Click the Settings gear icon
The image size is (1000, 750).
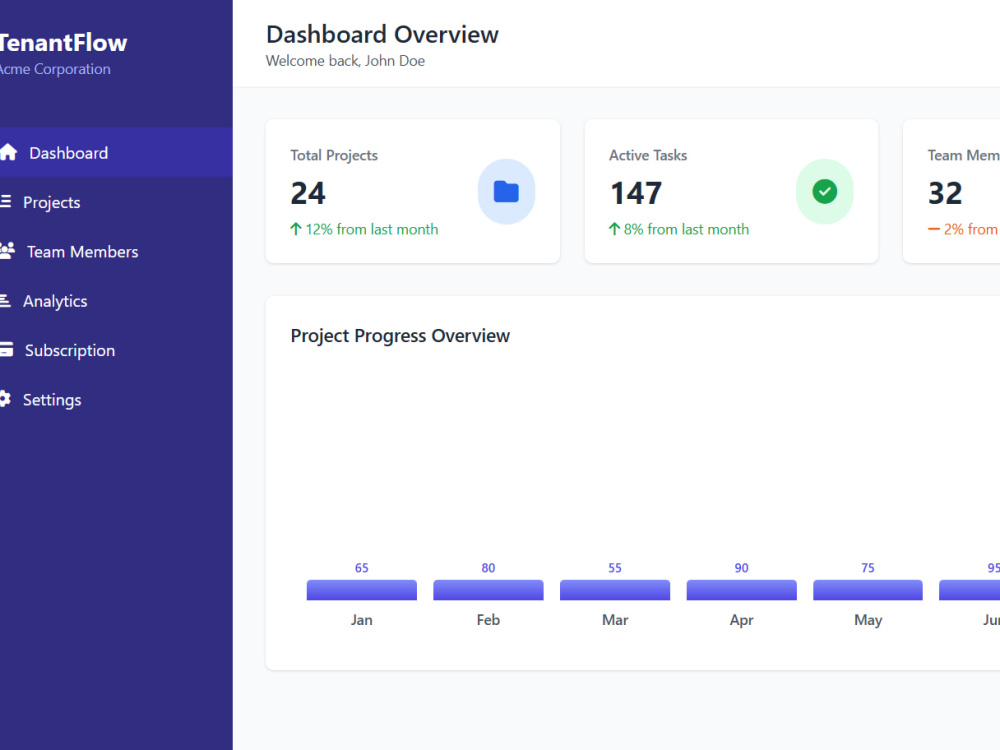point(5,399)
